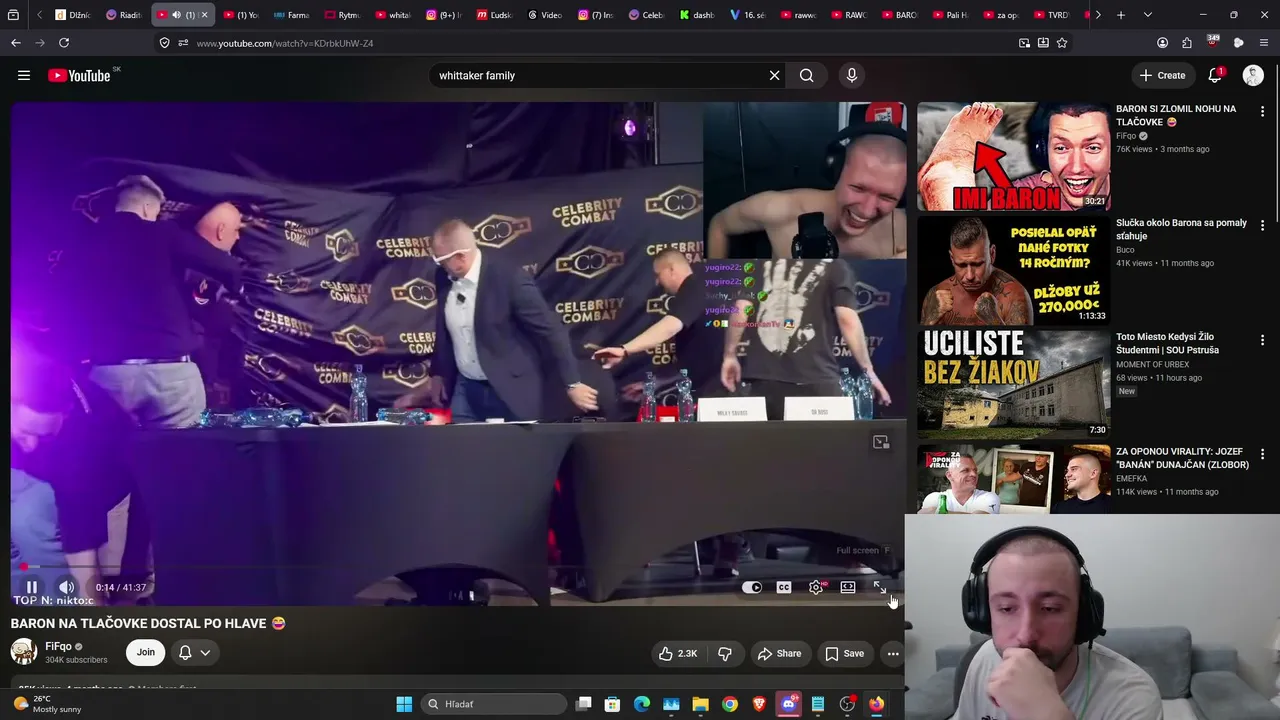Close the active YouTube tab
The width and height of the screenshot is (1280, 720).
coord(204,15)
